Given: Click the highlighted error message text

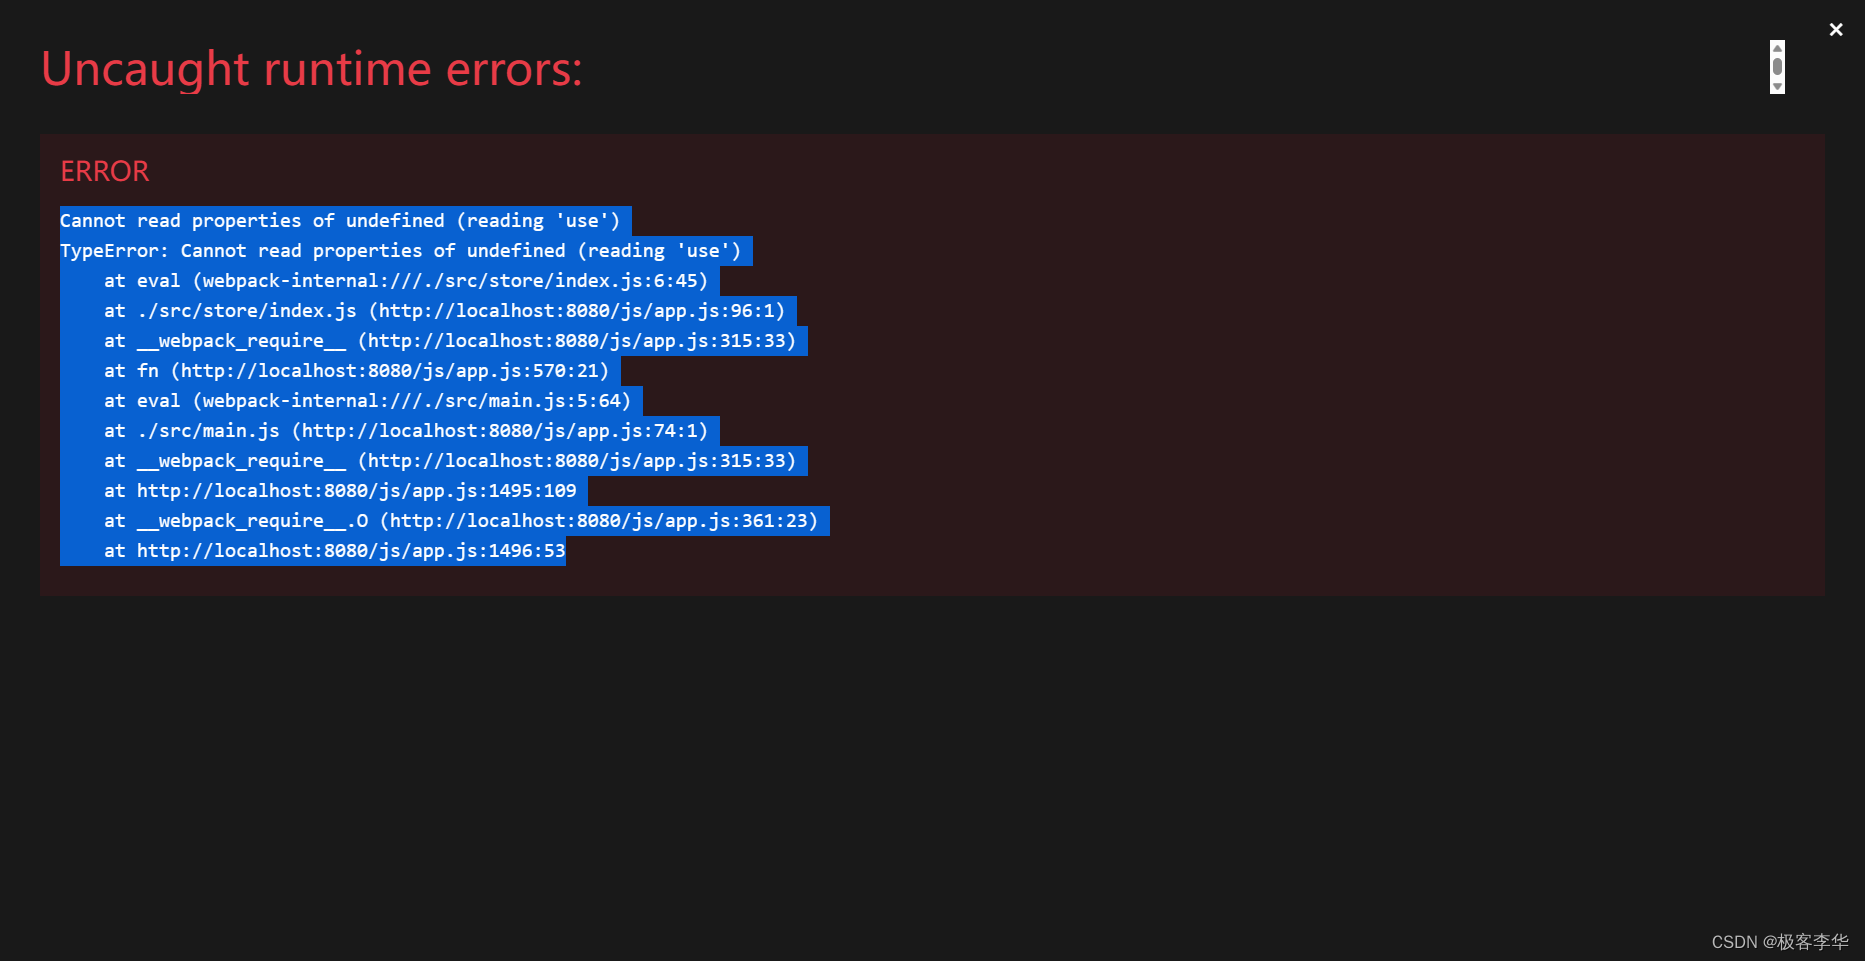Looking at the screenshot, I should pos(345,220).
